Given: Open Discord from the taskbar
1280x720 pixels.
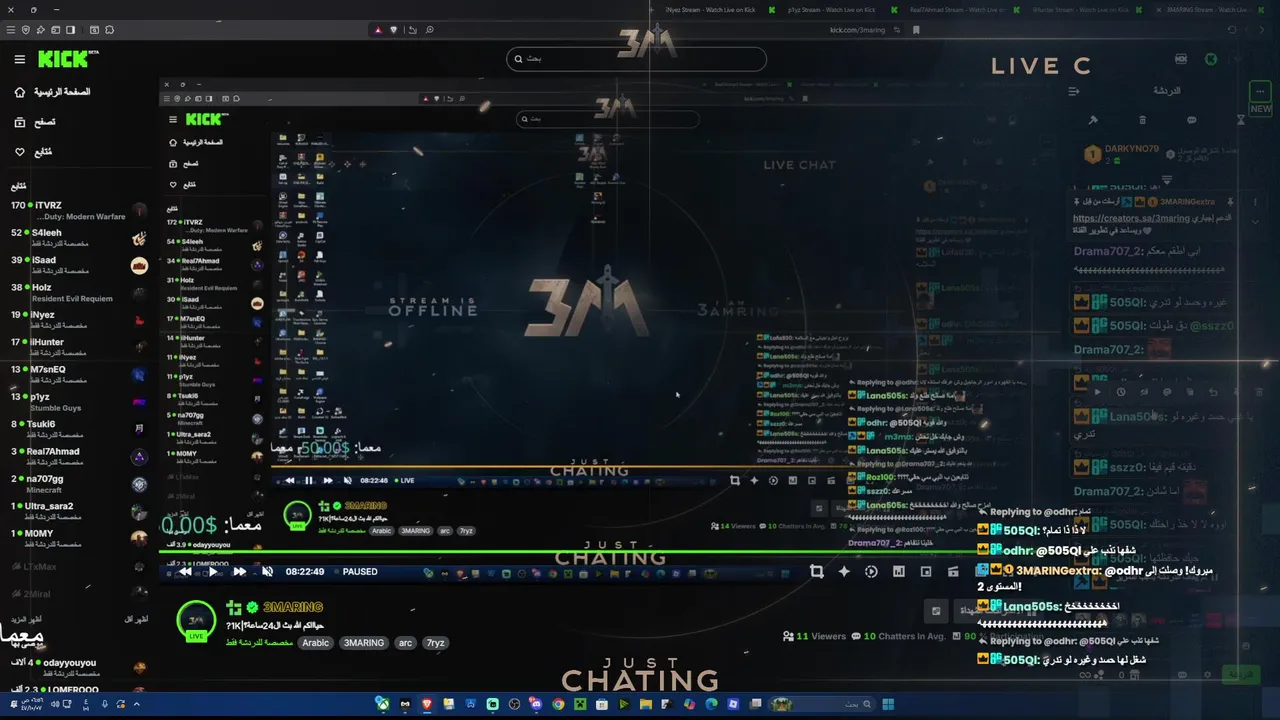Looking at the screenshot, I should coord(536,704).
